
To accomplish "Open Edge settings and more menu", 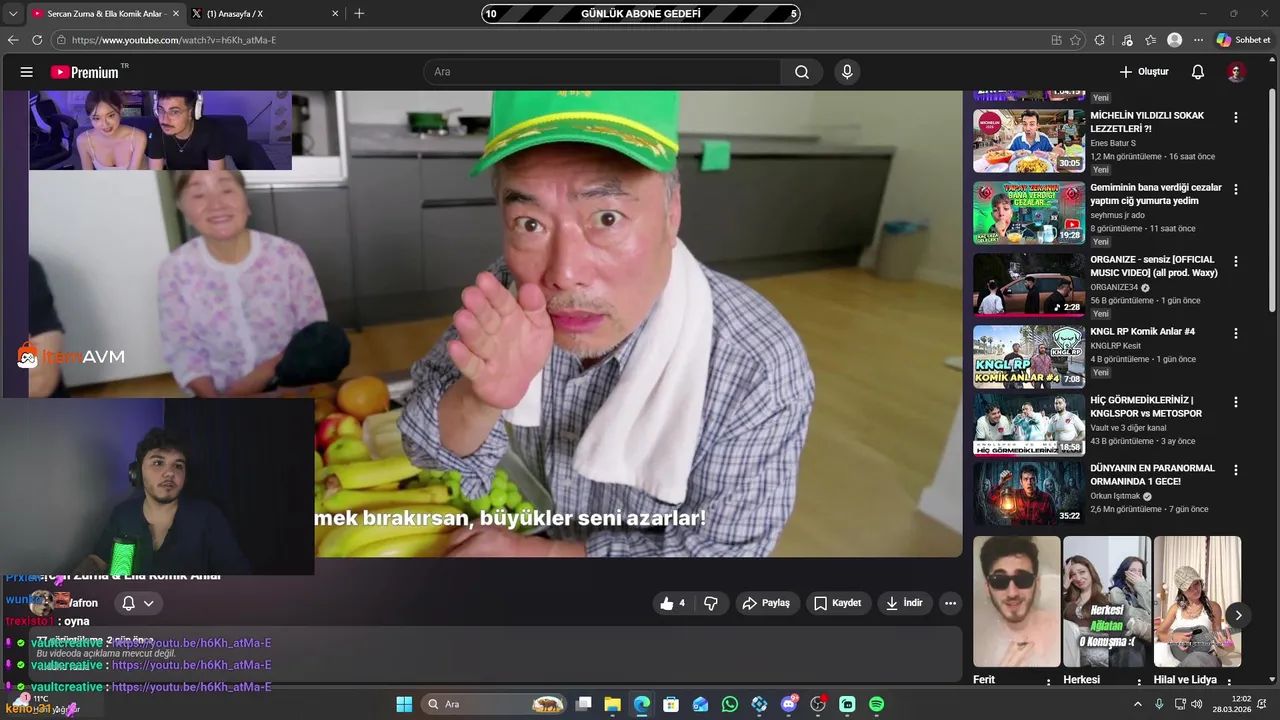I will click(x=1199, y=40).
